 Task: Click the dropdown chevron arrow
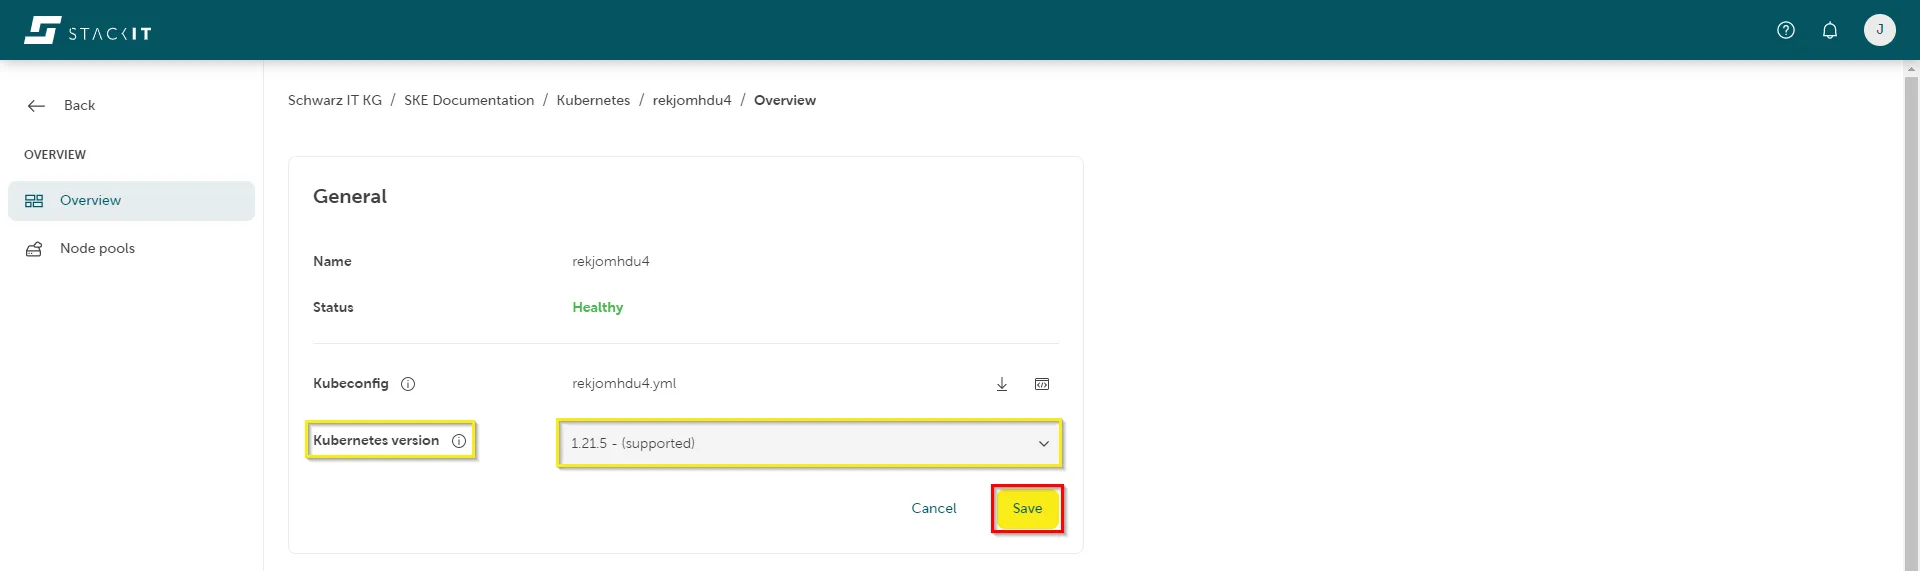pos(1043,444)
